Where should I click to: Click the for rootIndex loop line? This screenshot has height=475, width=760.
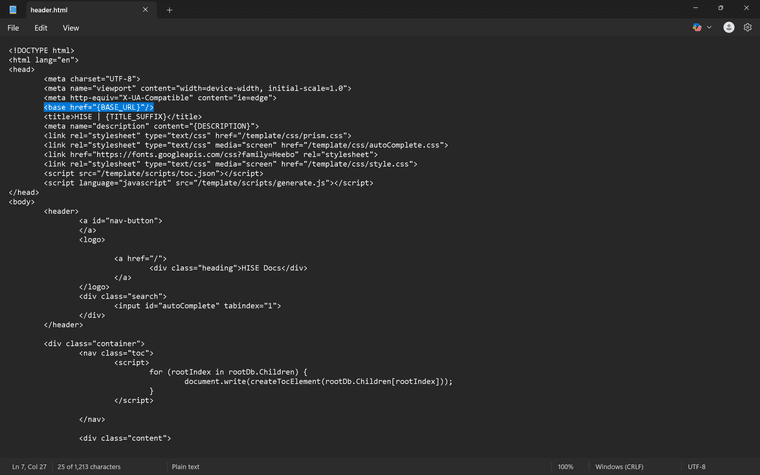click(228, 372)
